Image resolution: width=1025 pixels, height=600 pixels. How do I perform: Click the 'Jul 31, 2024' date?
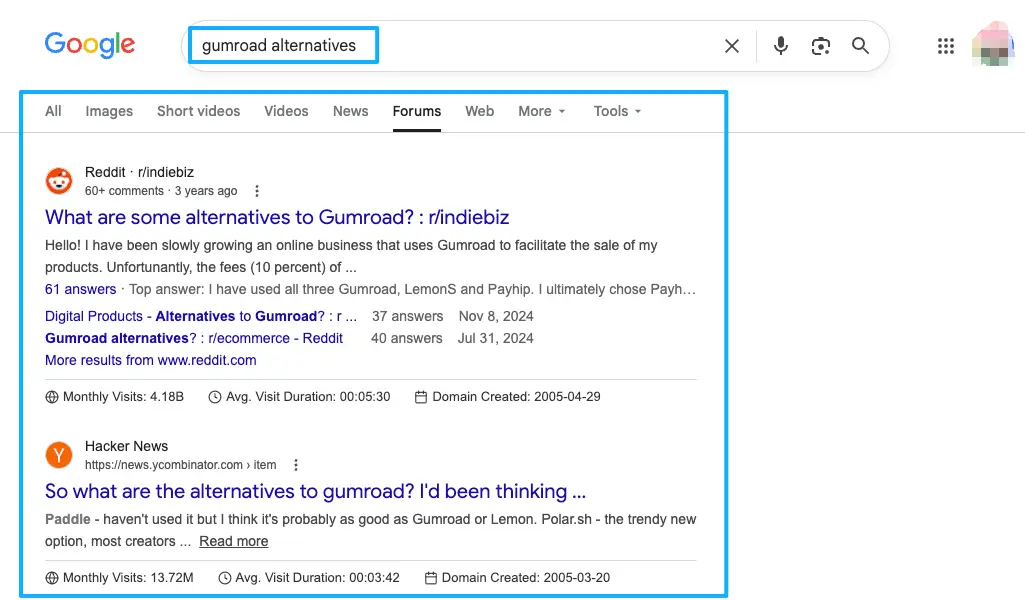pyautogui.click(x=496, y=339)
